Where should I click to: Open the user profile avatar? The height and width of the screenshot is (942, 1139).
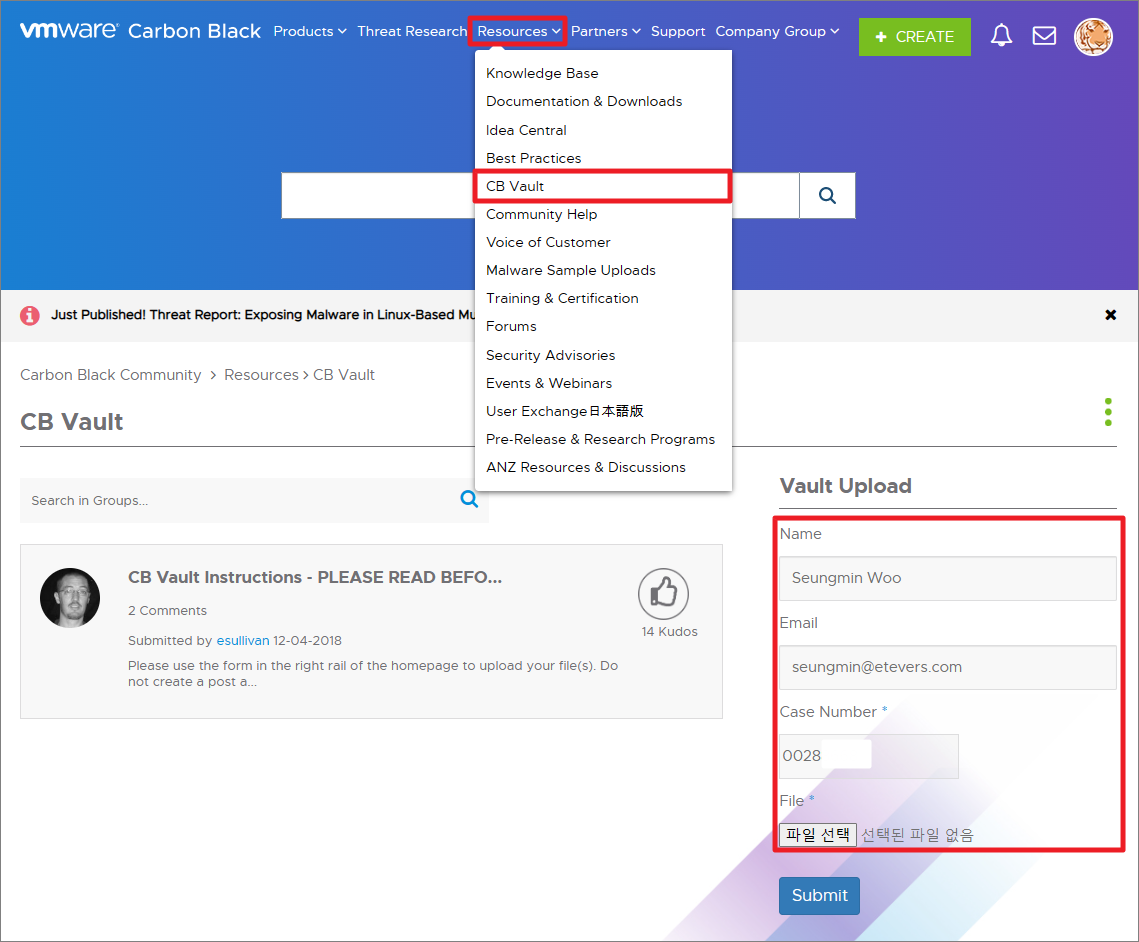click(1093, 36)
